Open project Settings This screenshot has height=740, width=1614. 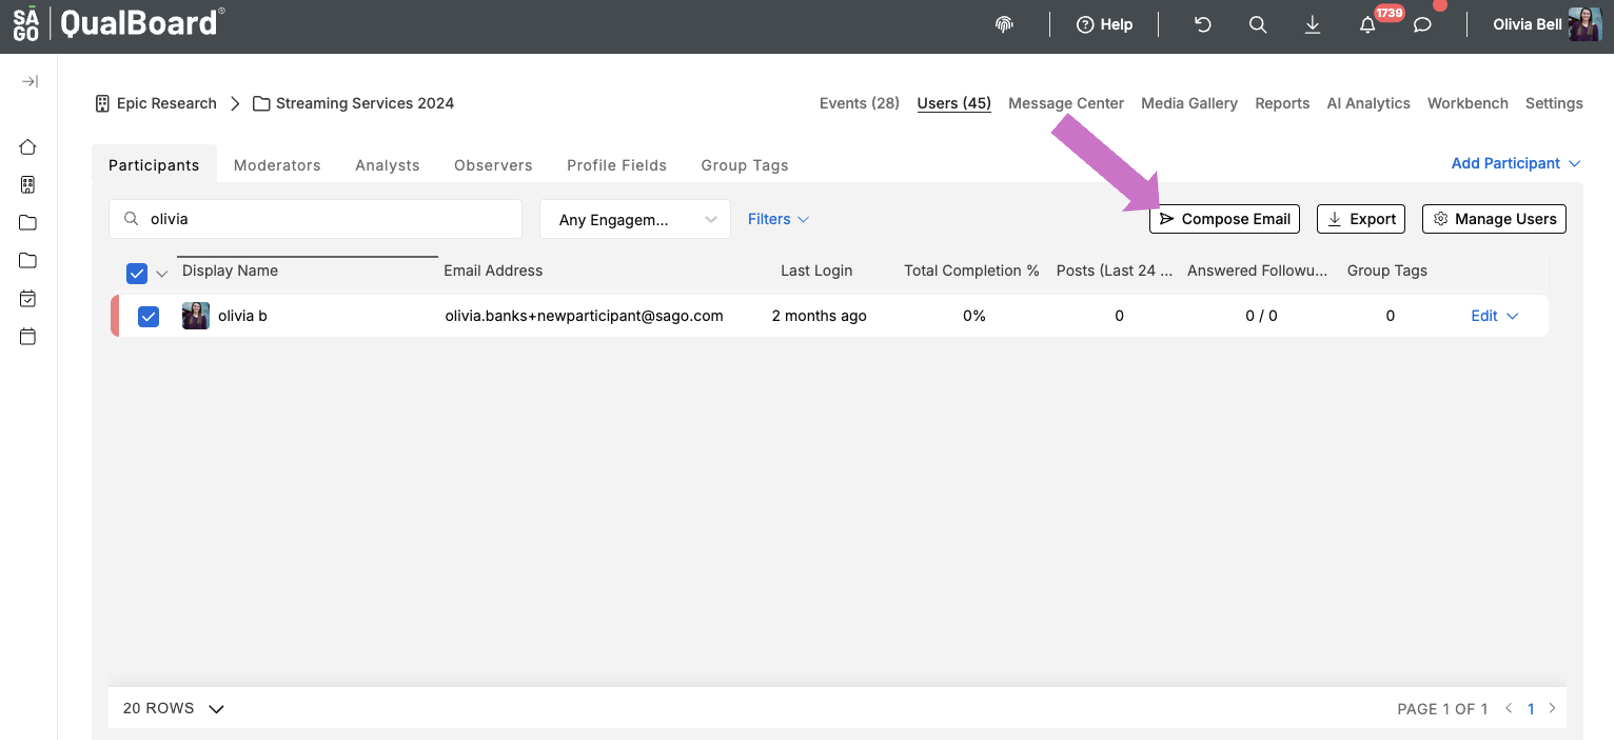point(1554,103)
